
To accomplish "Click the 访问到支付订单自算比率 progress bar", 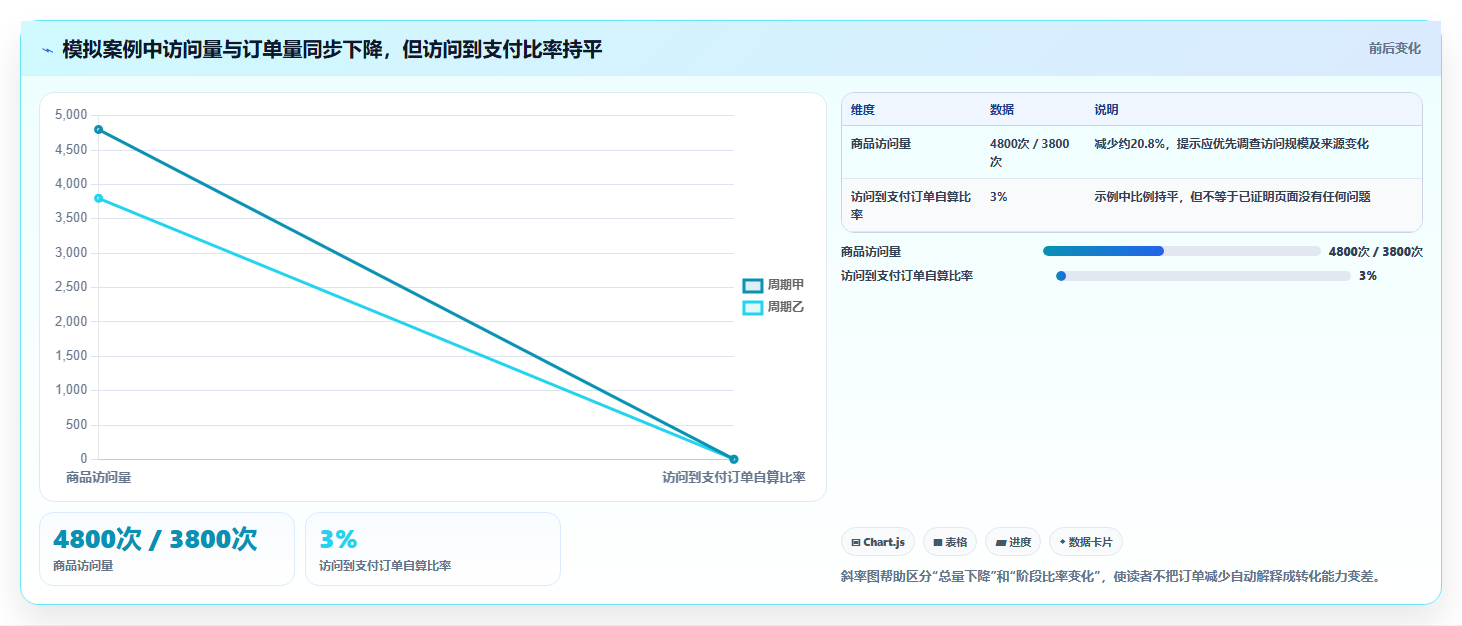I will tap(1203, 276).
